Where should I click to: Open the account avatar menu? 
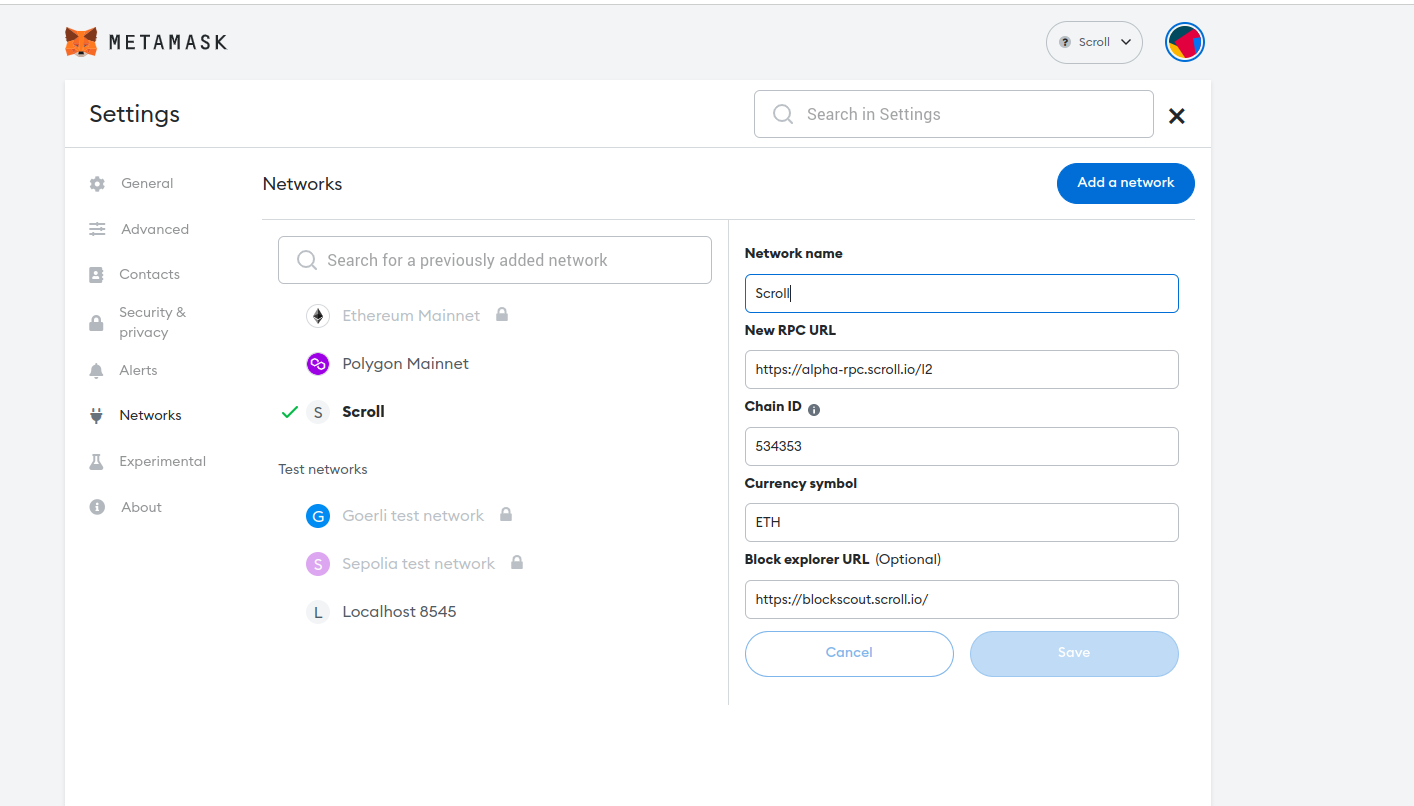click(1185, 42)
